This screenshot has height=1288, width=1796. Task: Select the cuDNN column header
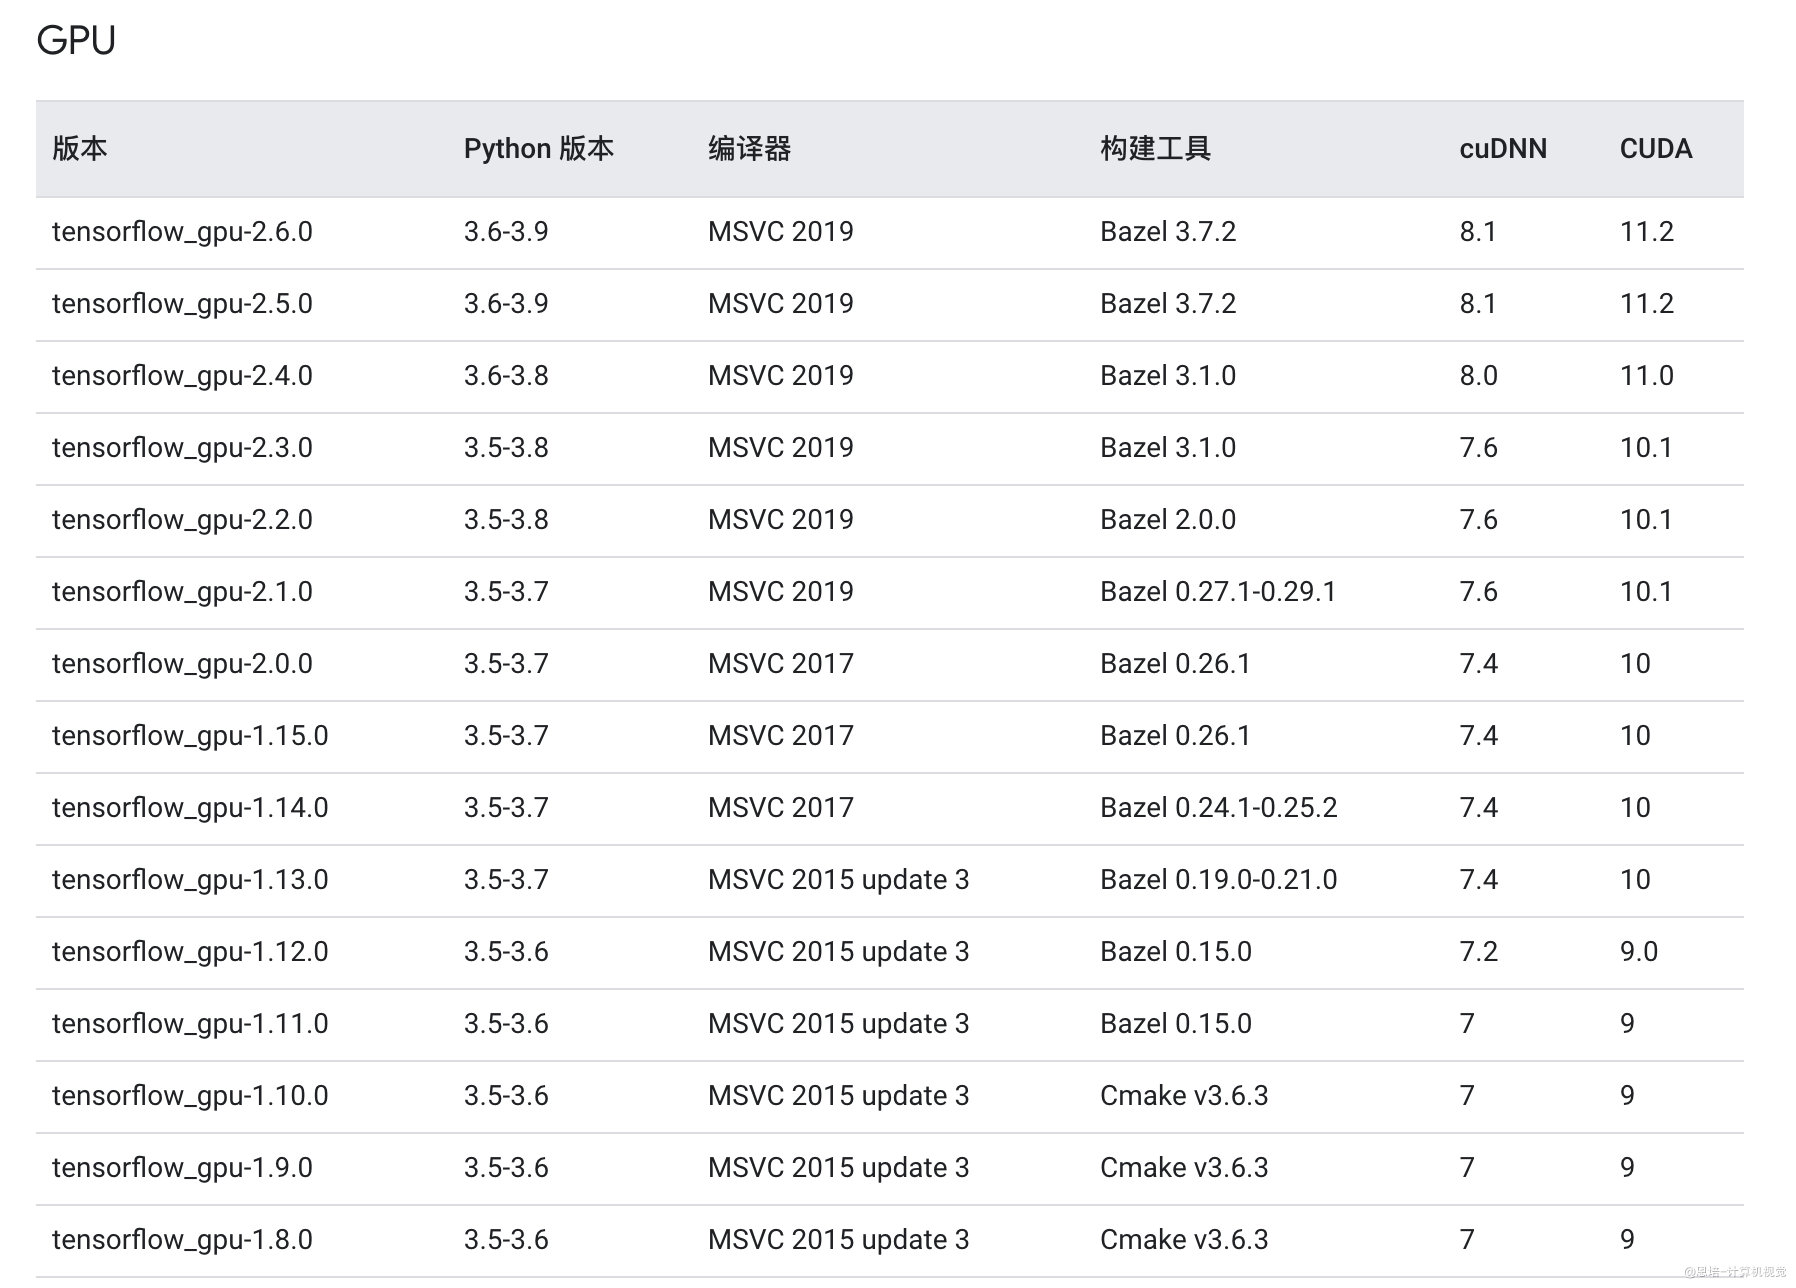[x=1503, y=149]
